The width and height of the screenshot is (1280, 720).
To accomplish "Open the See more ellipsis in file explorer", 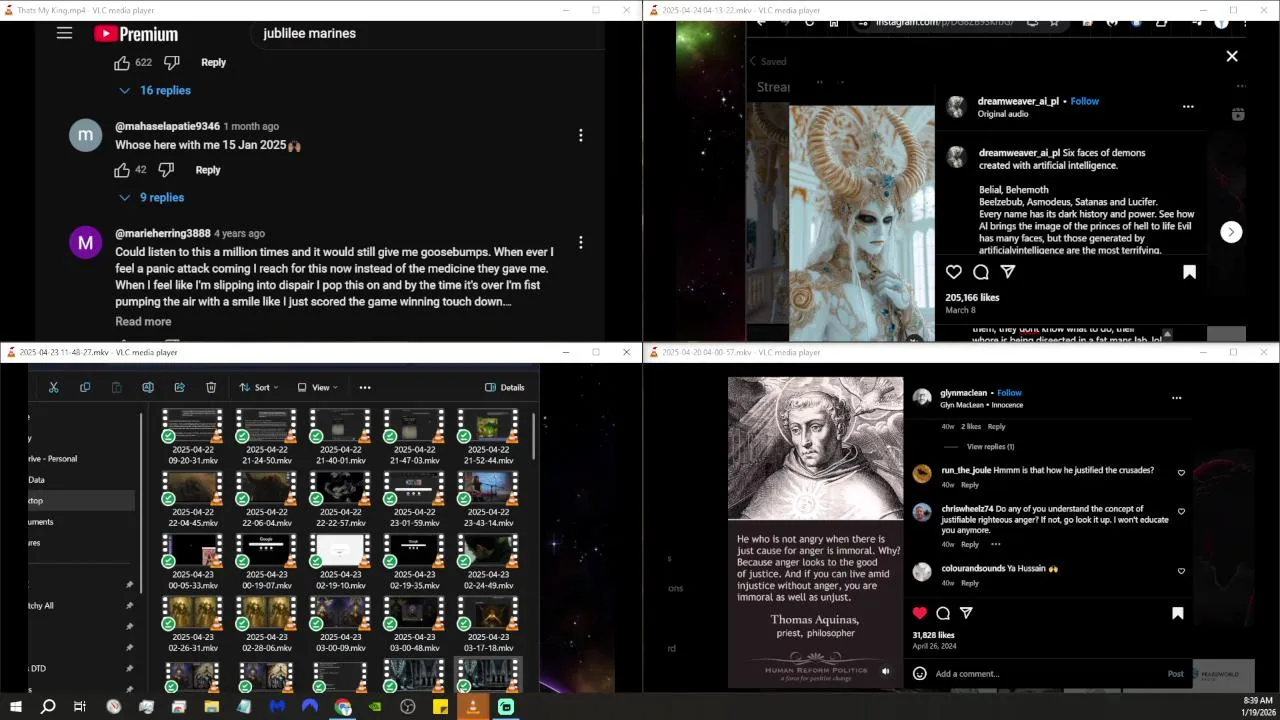I will tap(365, 387).
